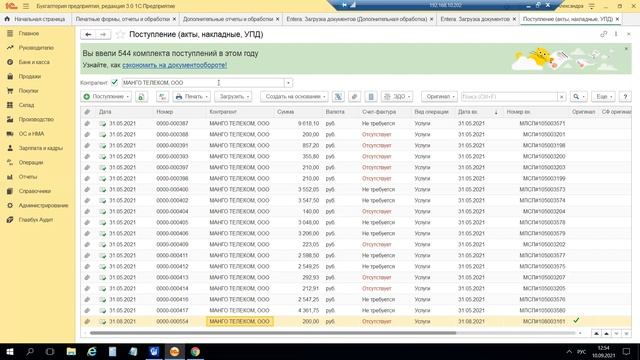The width and height of the screenshot is (640, 360).
Task: Toggle the Контрагент filter checkbox
Action: coord(114,82)
